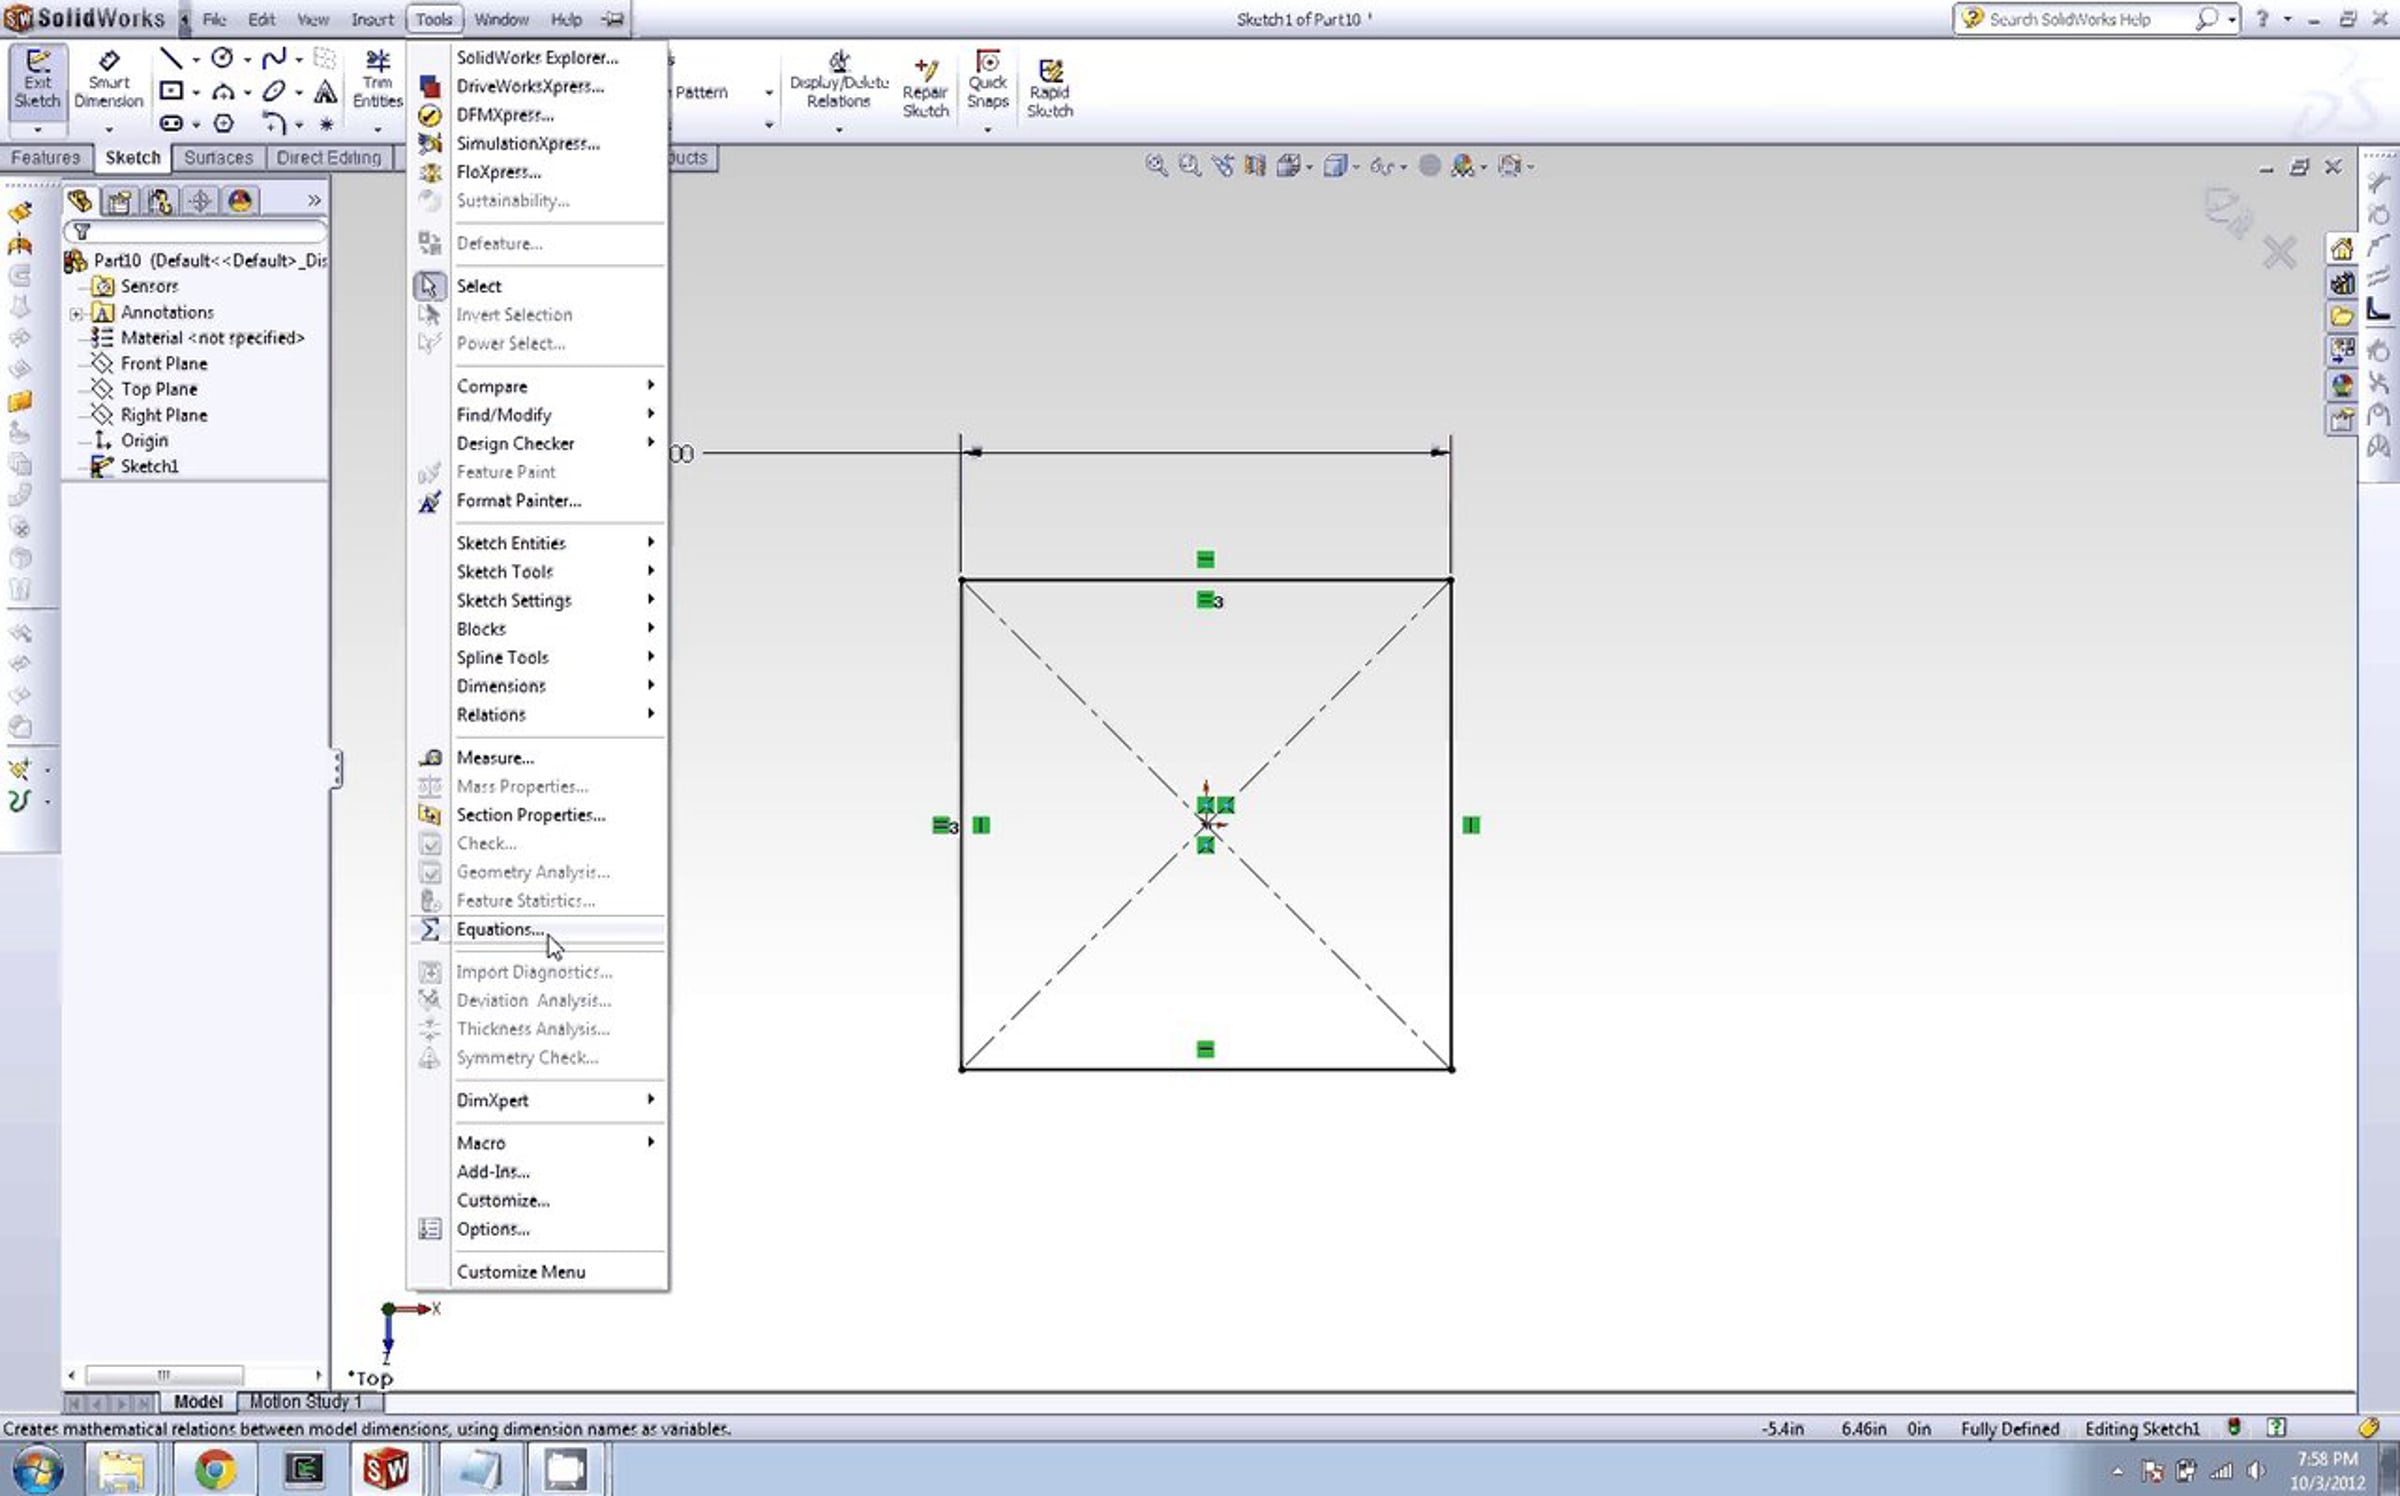This screenshot has height=1496, width=2400.
Task: Select Origin in the feature tree
Action: 144,441
